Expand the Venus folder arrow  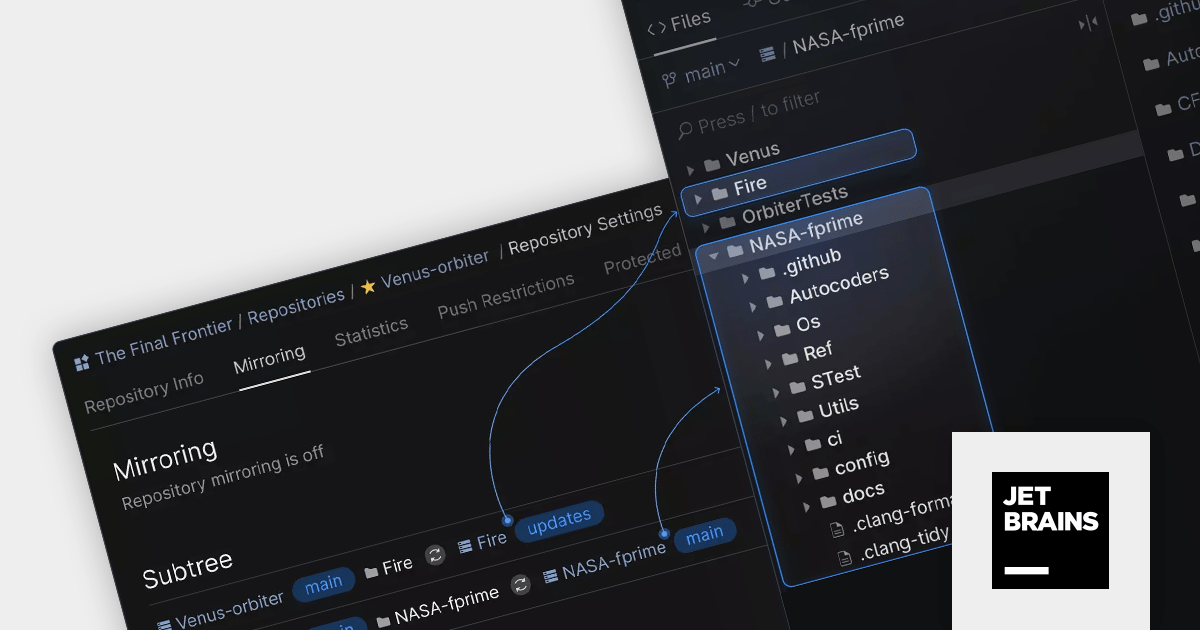click(690, 171)
